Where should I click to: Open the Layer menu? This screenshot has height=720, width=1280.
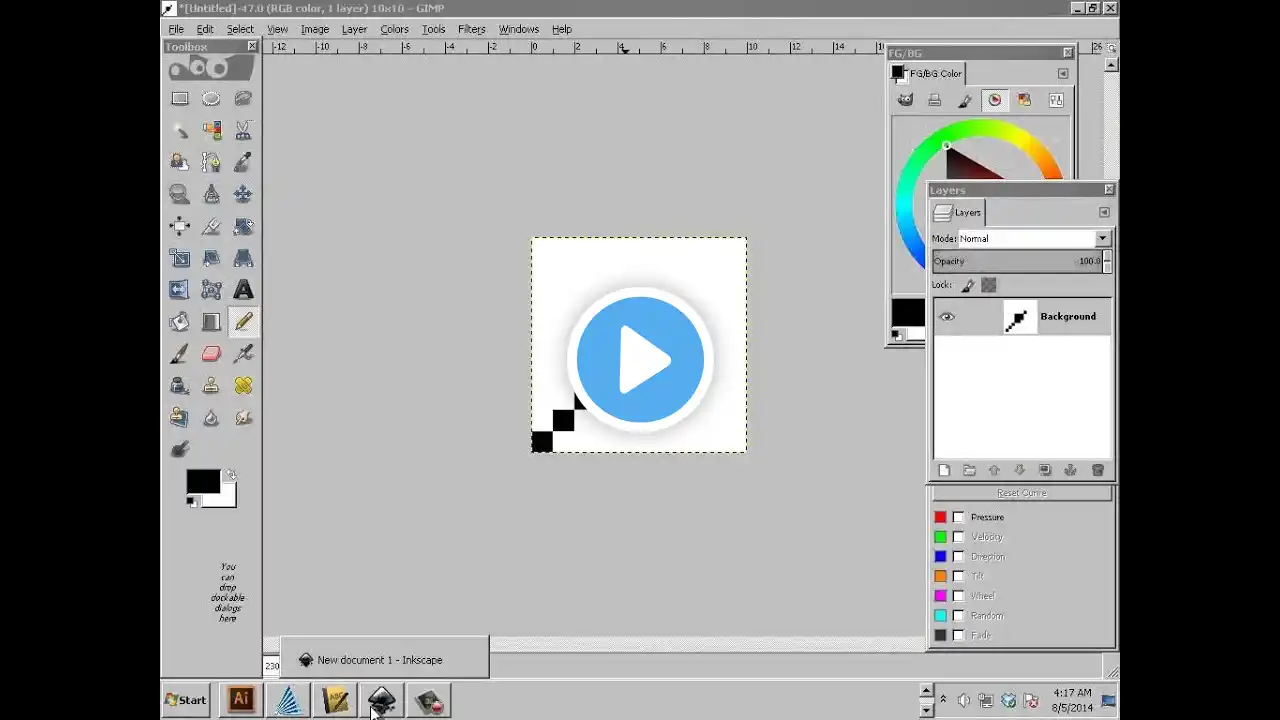pyautogui.click(x=354, y=29)
